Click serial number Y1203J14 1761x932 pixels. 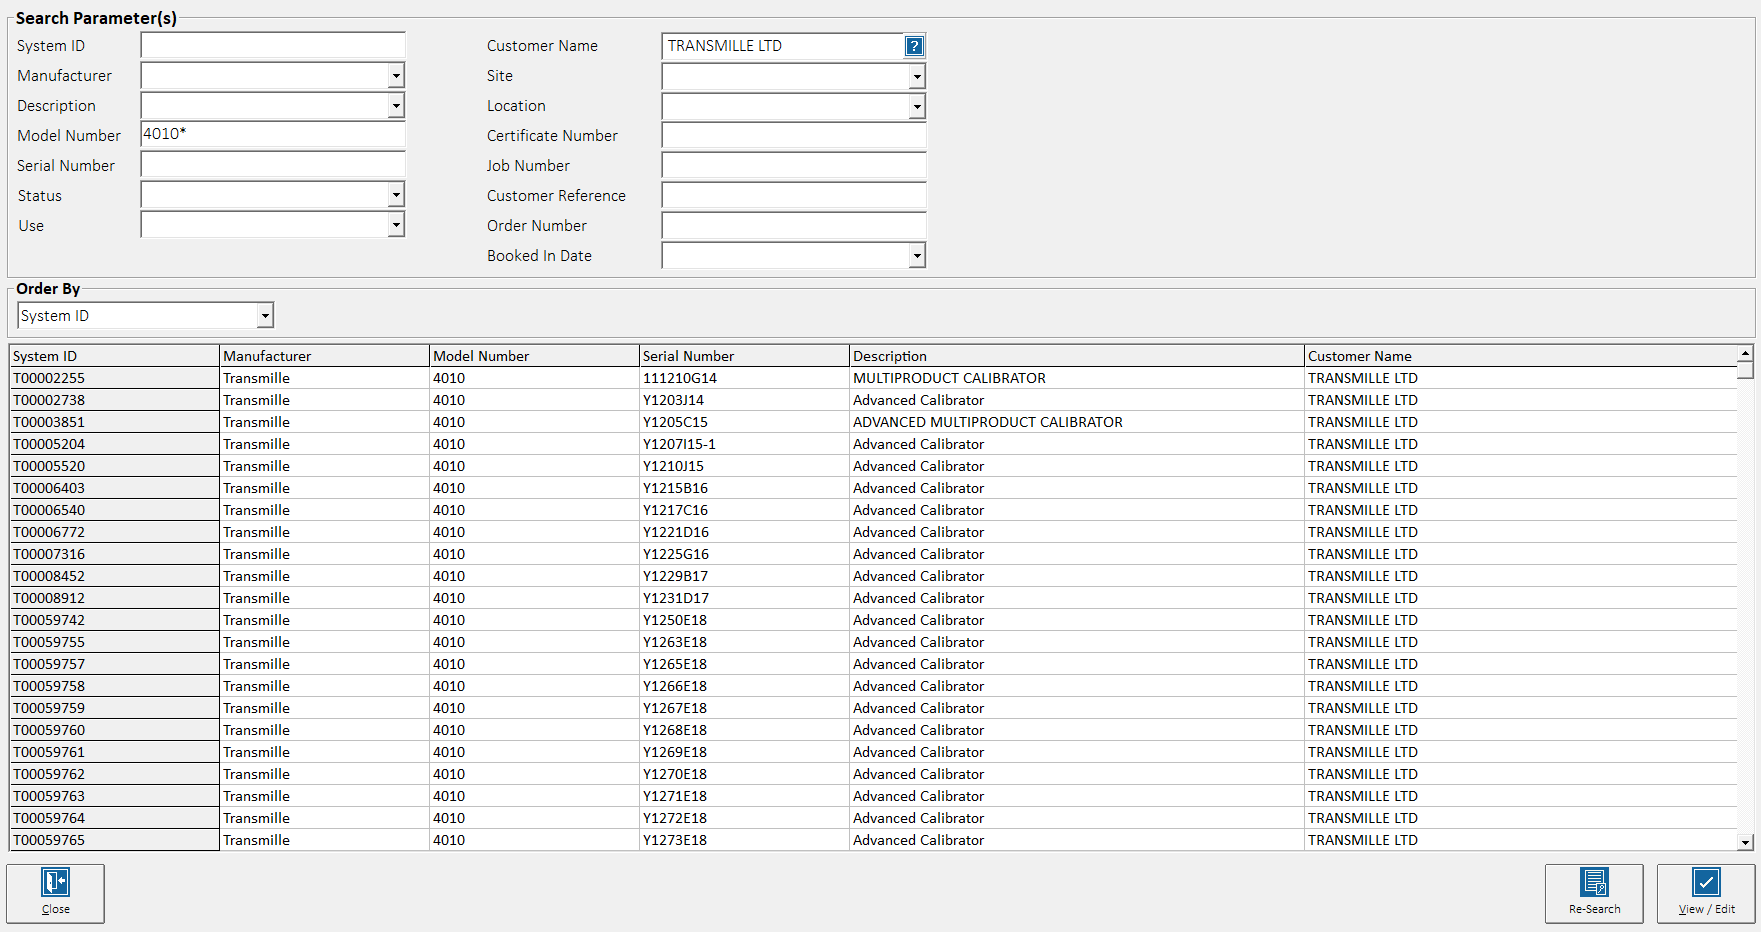(x=673, y=400)
